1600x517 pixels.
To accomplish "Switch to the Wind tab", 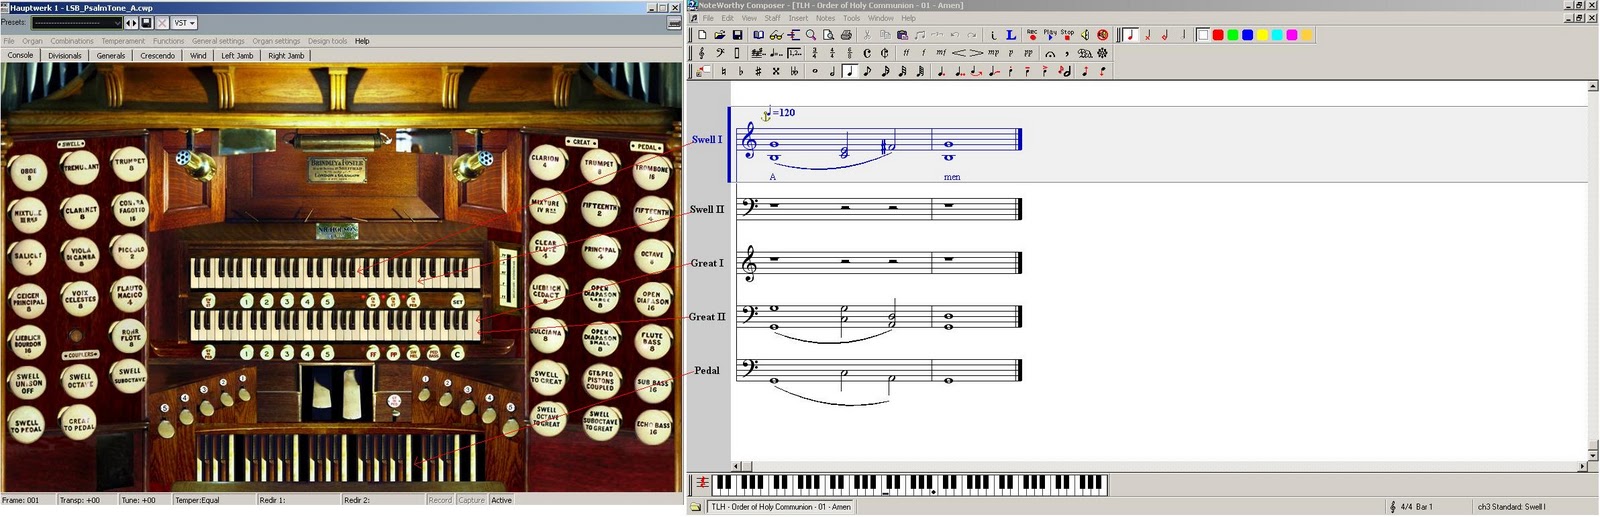I will [198, 56].
